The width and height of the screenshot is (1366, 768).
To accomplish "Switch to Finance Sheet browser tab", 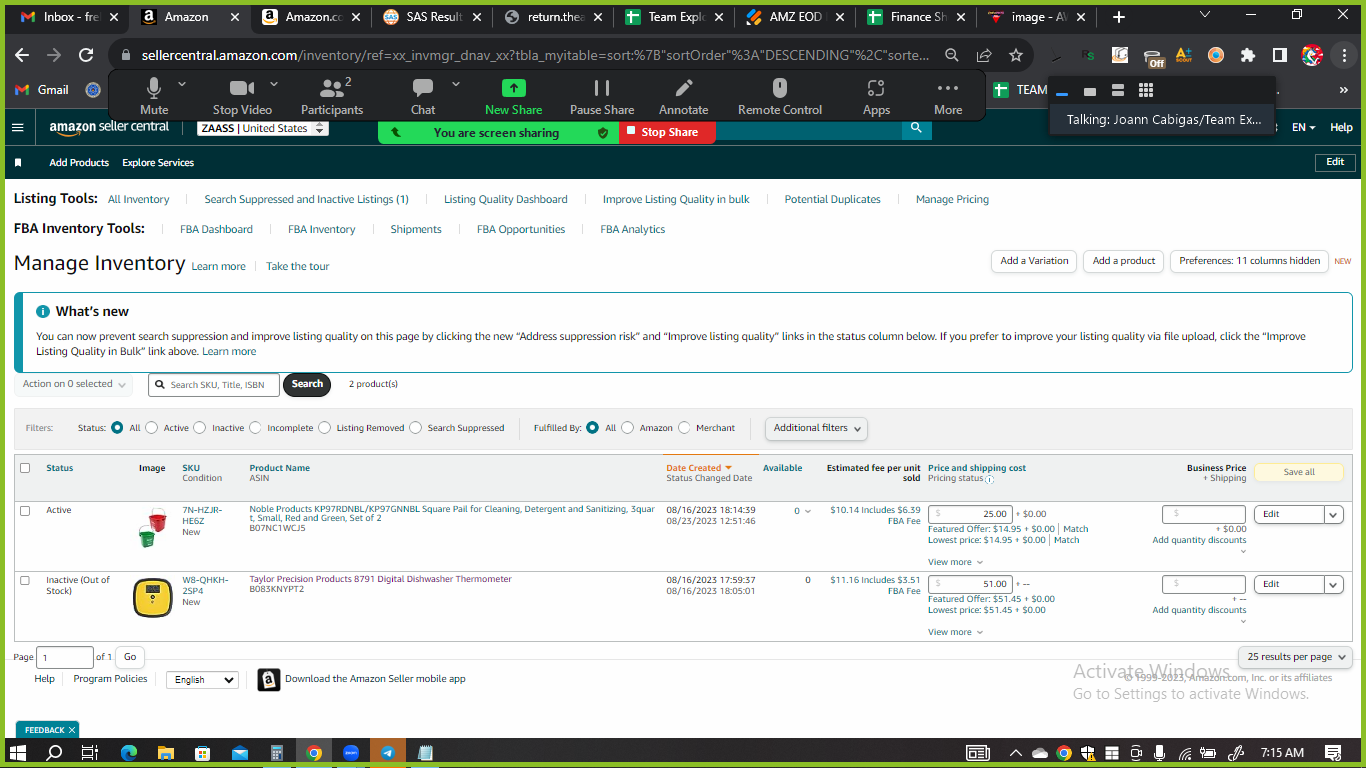I will [x=915, y=17].
